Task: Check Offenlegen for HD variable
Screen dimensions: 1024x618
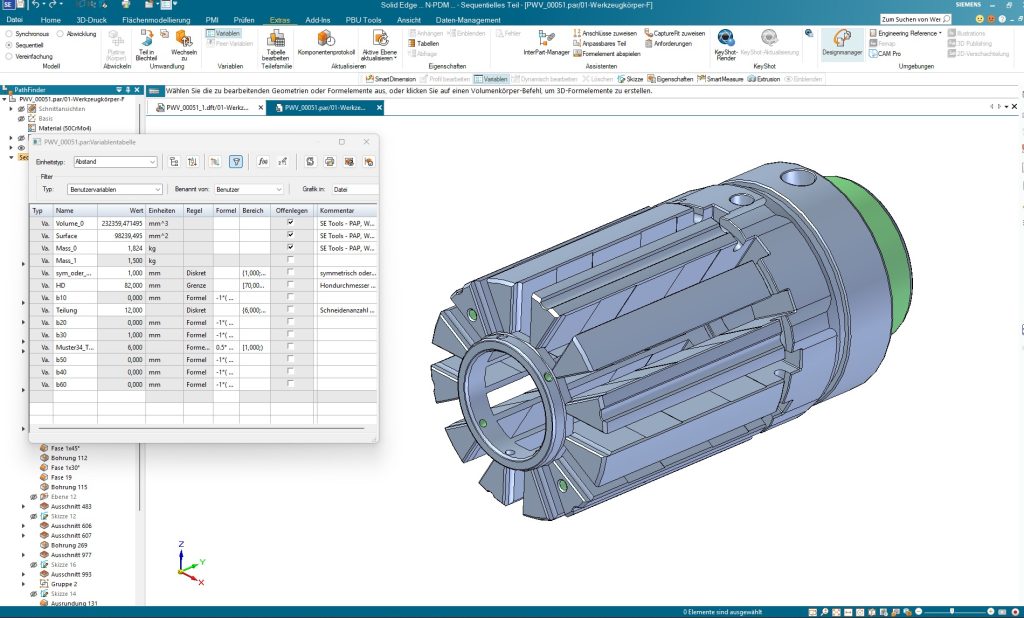Action: pyautogui.click(x=291, y=285)
